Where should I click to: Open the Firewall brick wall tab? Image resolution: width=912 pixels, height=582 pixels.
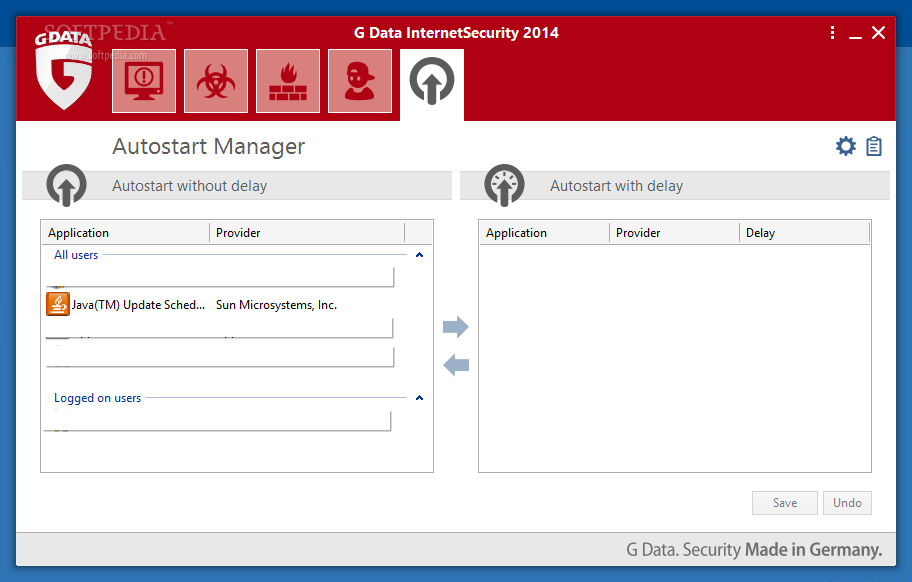288,81
